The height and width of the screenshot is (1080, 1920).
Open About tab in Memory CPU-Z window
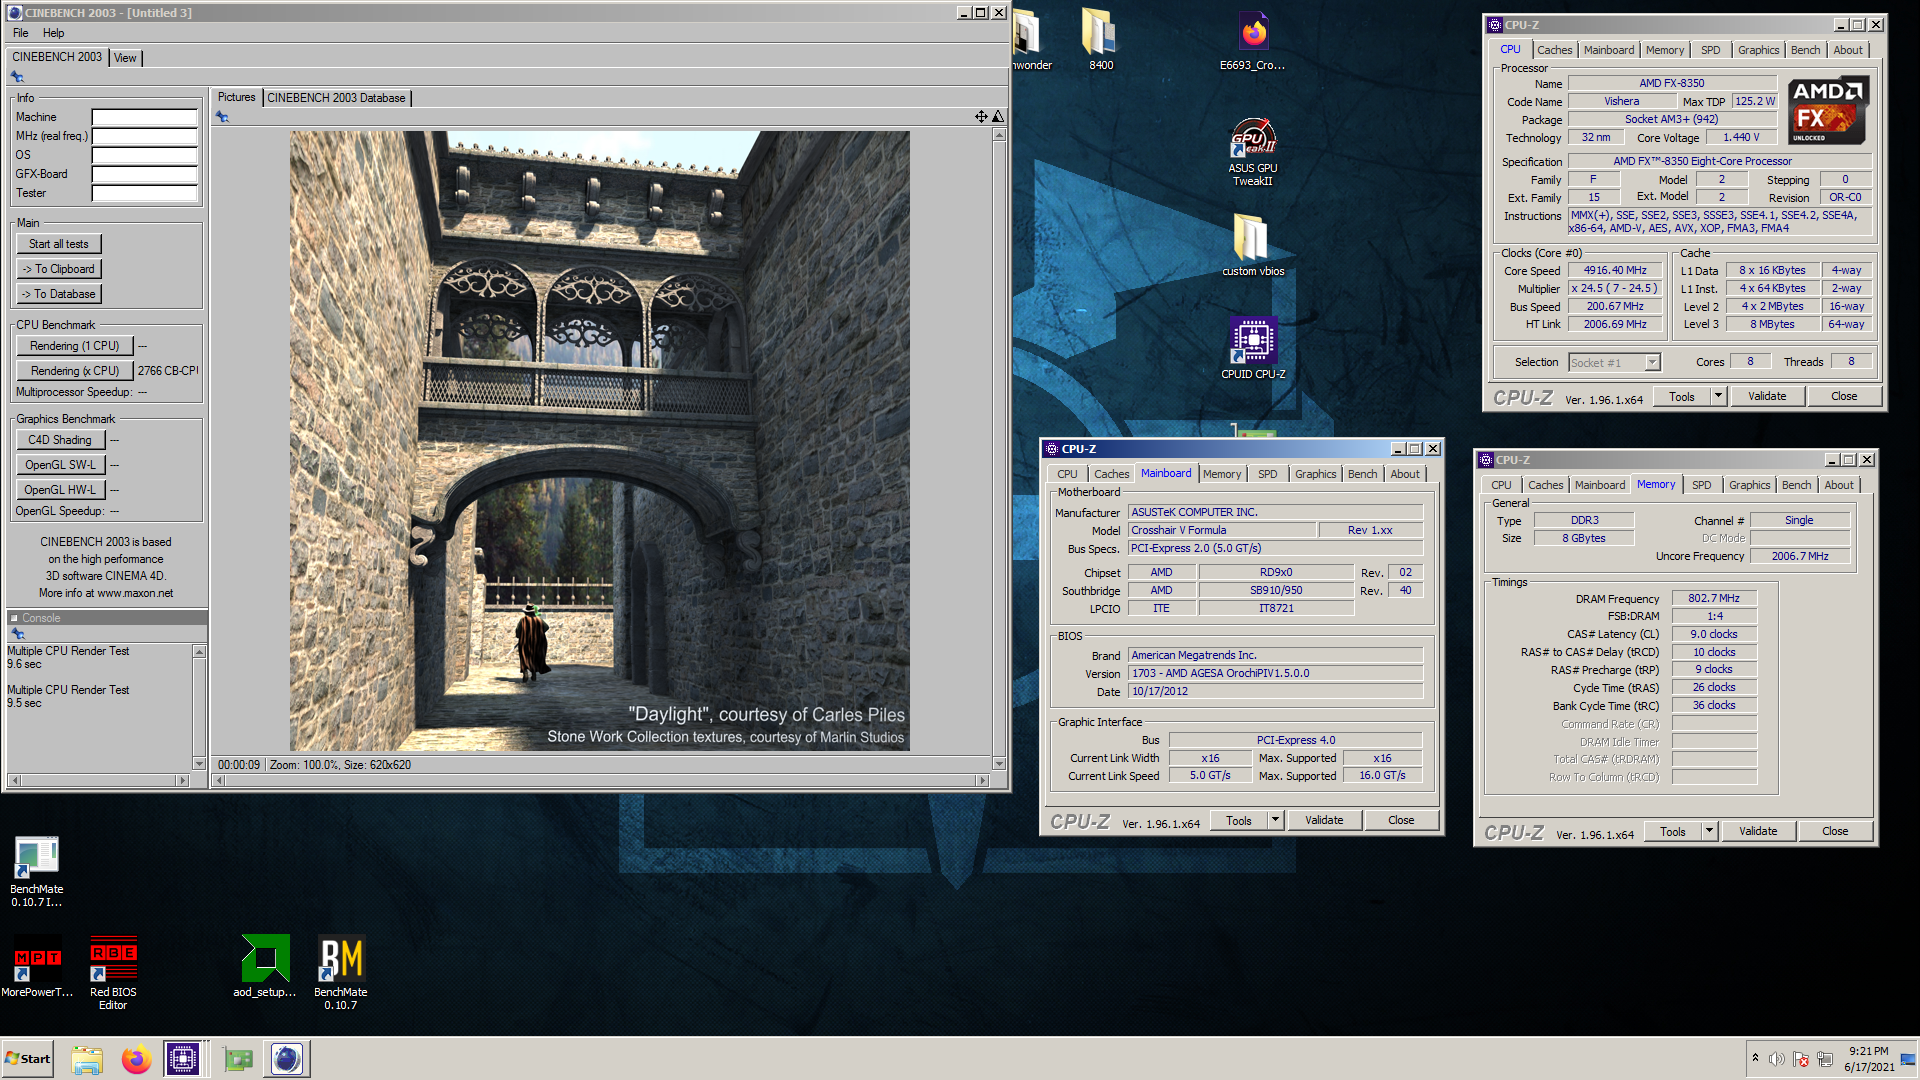click(x=1838, y=485)
